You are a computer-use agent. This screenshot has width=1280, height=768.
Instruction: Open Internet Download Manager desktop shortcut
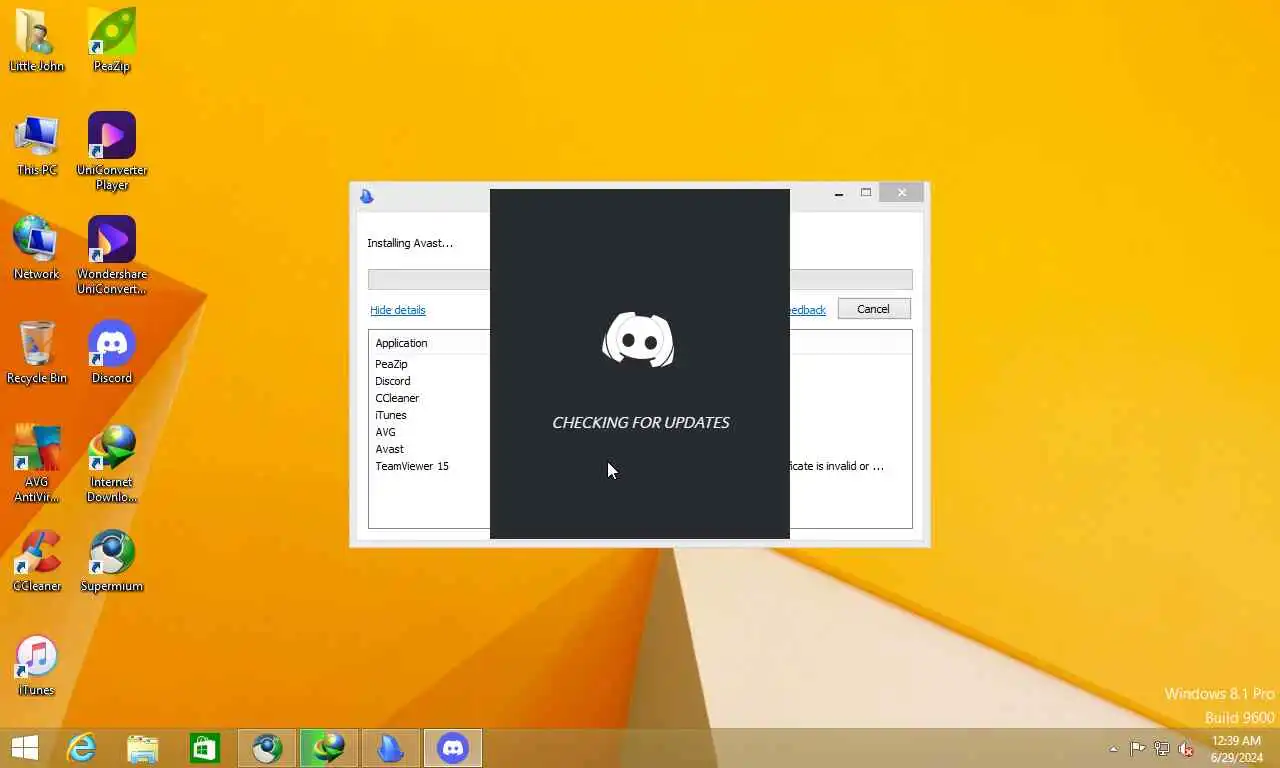[x=112, y=462]
